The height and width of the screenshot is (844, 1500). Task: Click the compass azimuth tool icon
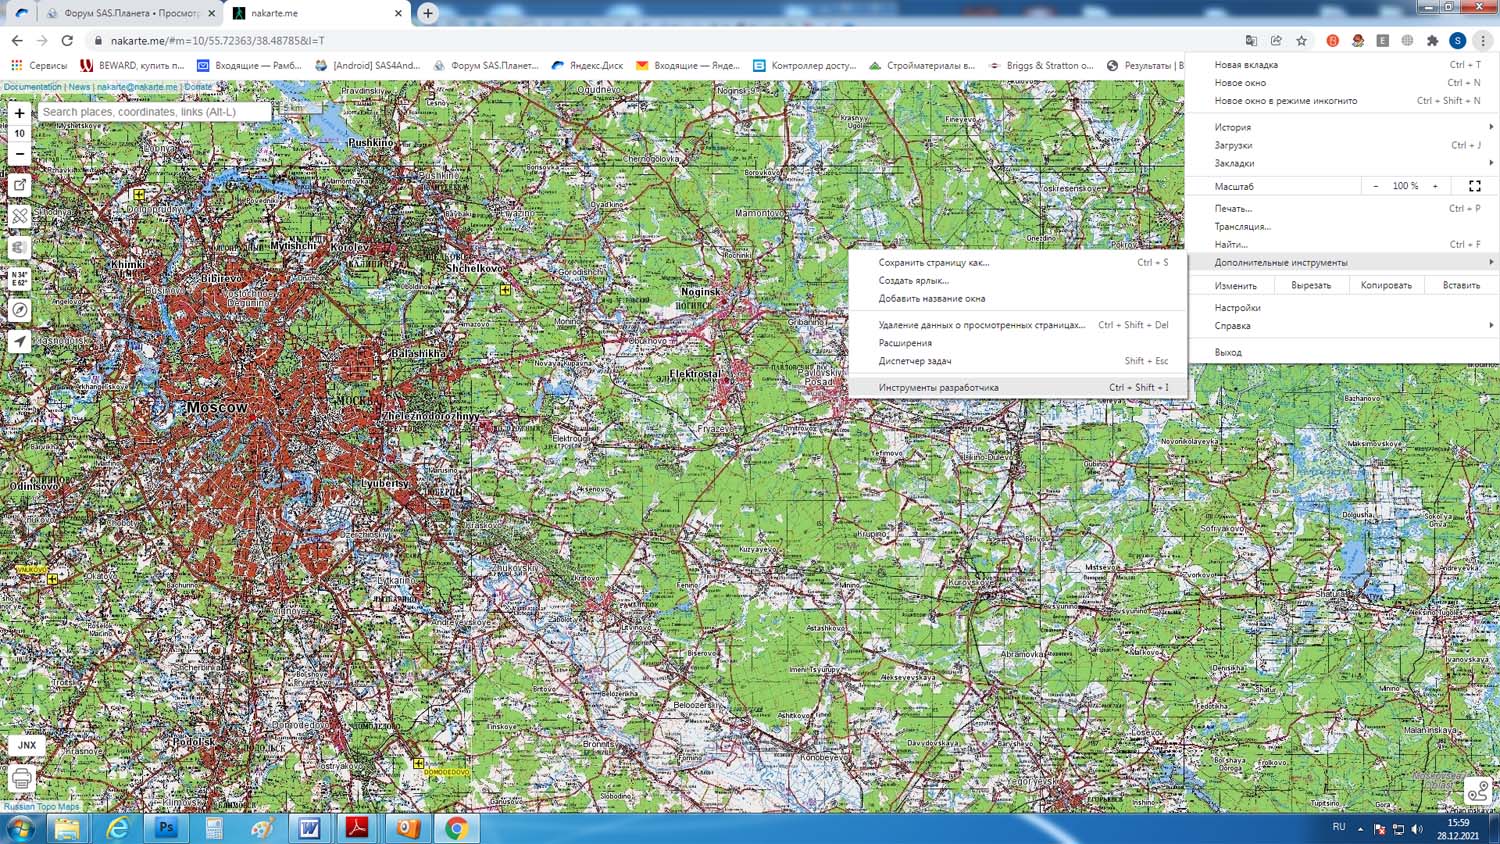(x=19, y=310)
